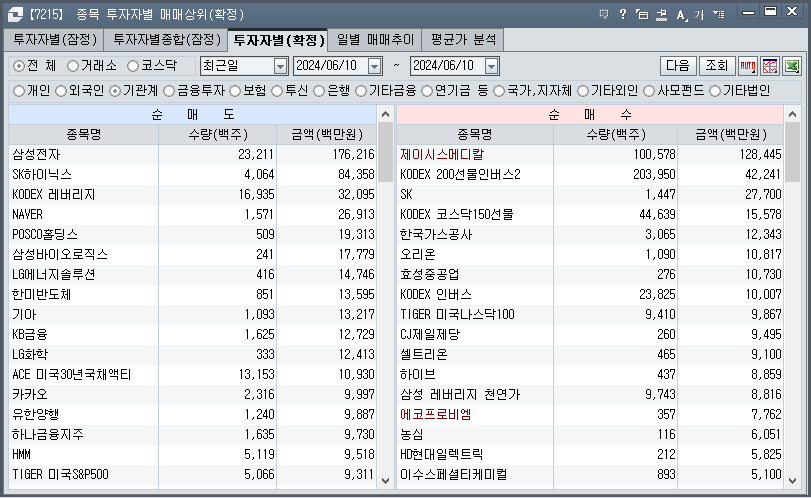Image resolution: width=811 pixels, height=498 pixels.
Task: Click the 순매도 list scroll up arrow
Action: [385, 114]
